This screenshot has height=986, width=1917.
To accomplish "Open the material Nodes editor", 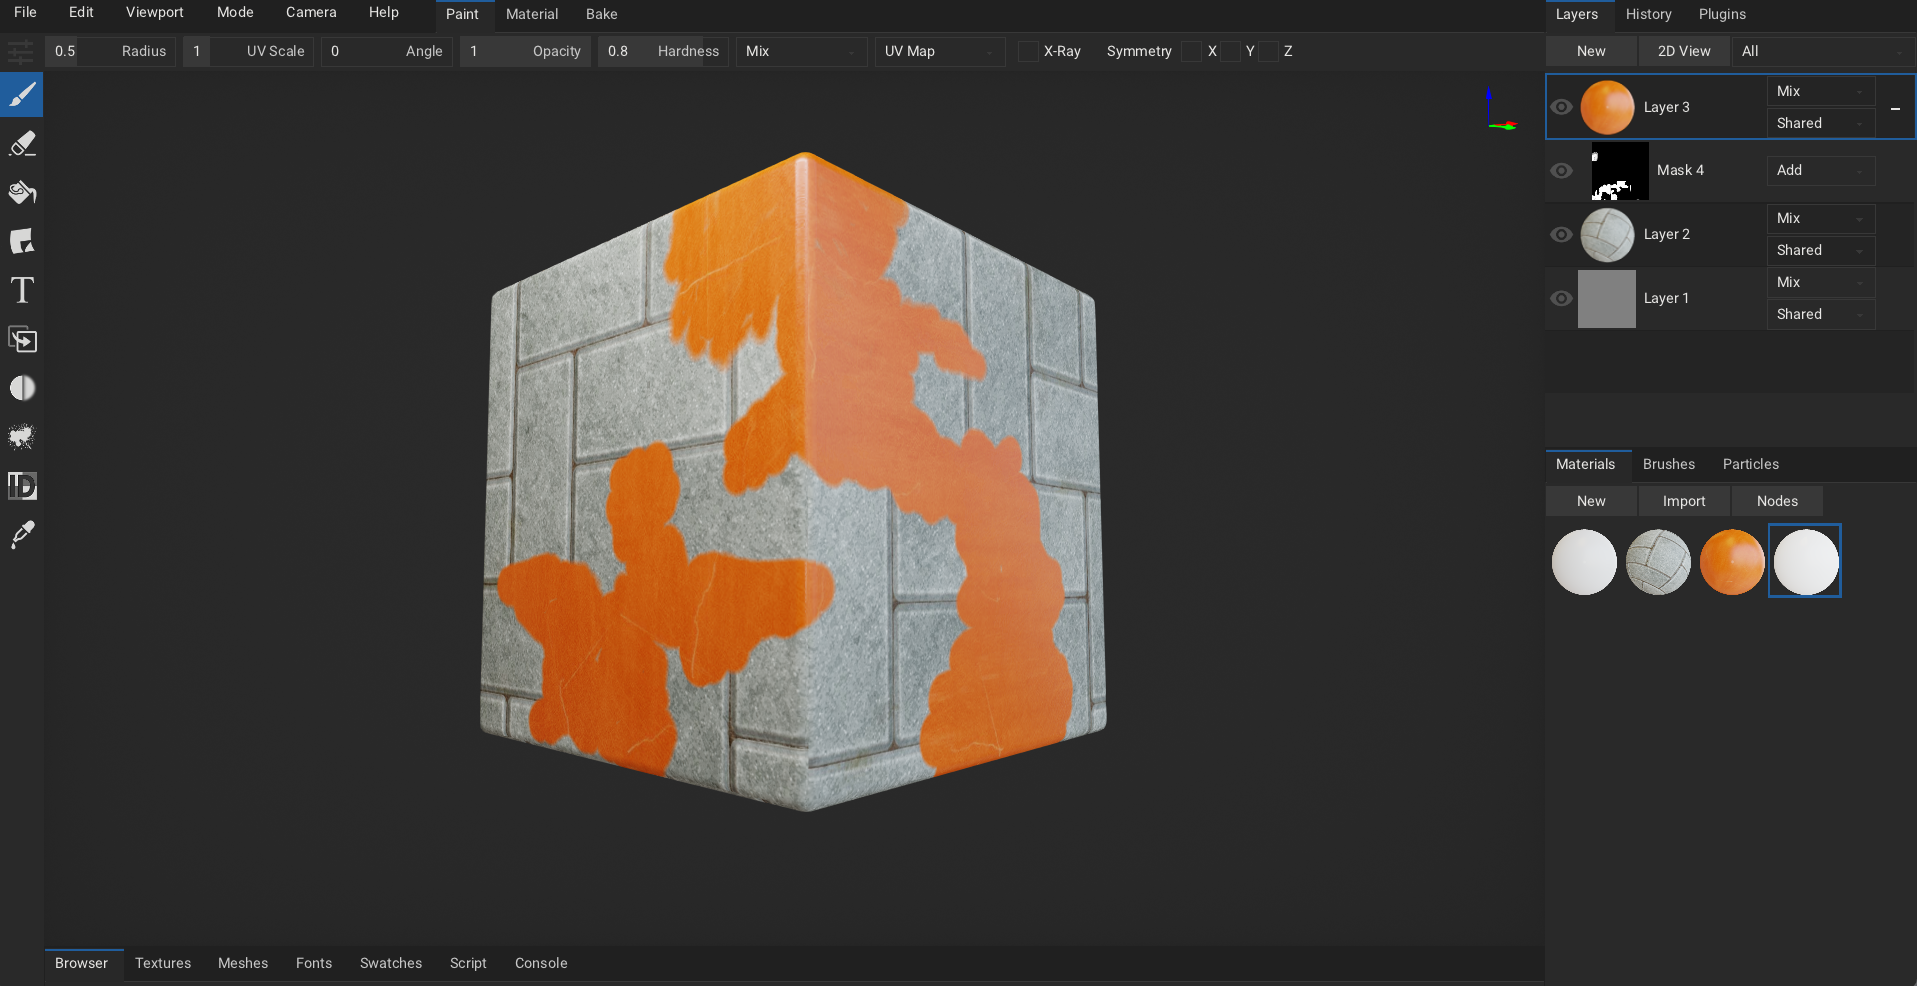I will tap(1777, 501).
